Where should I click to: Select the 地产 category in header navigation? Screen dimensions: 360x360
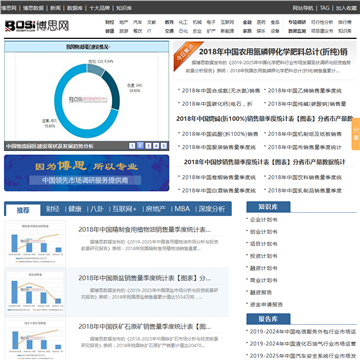[124, 22]
